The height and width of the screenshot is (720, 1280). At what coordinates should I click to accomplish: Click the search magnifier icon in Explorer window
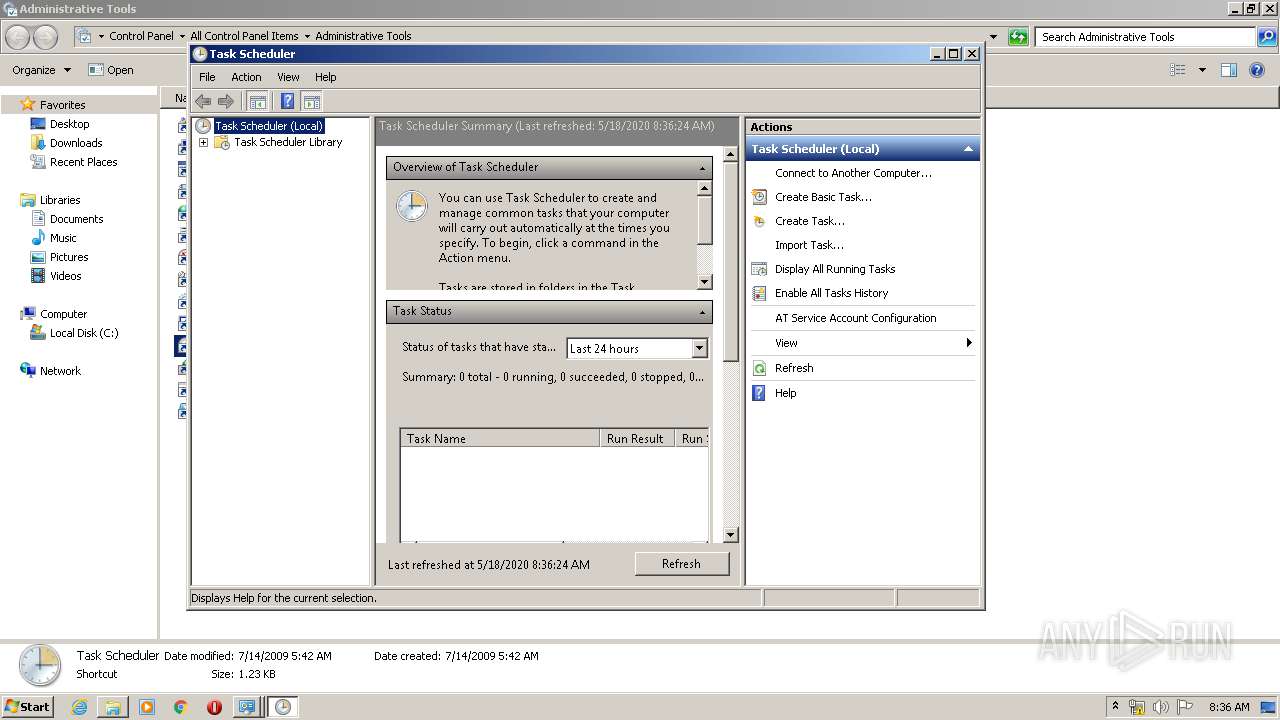click(x=1268, y=37)
